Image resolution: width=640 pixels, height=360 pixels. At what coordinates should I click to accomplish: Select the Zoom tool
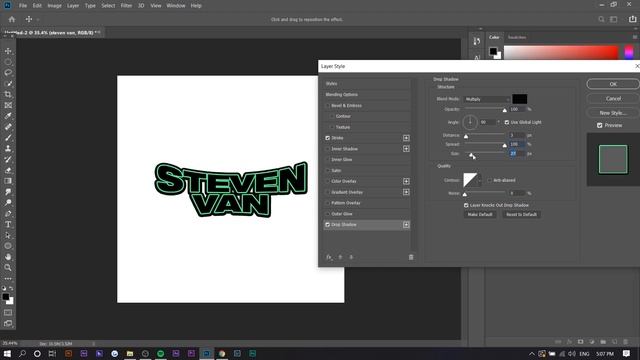click(8, 267)
